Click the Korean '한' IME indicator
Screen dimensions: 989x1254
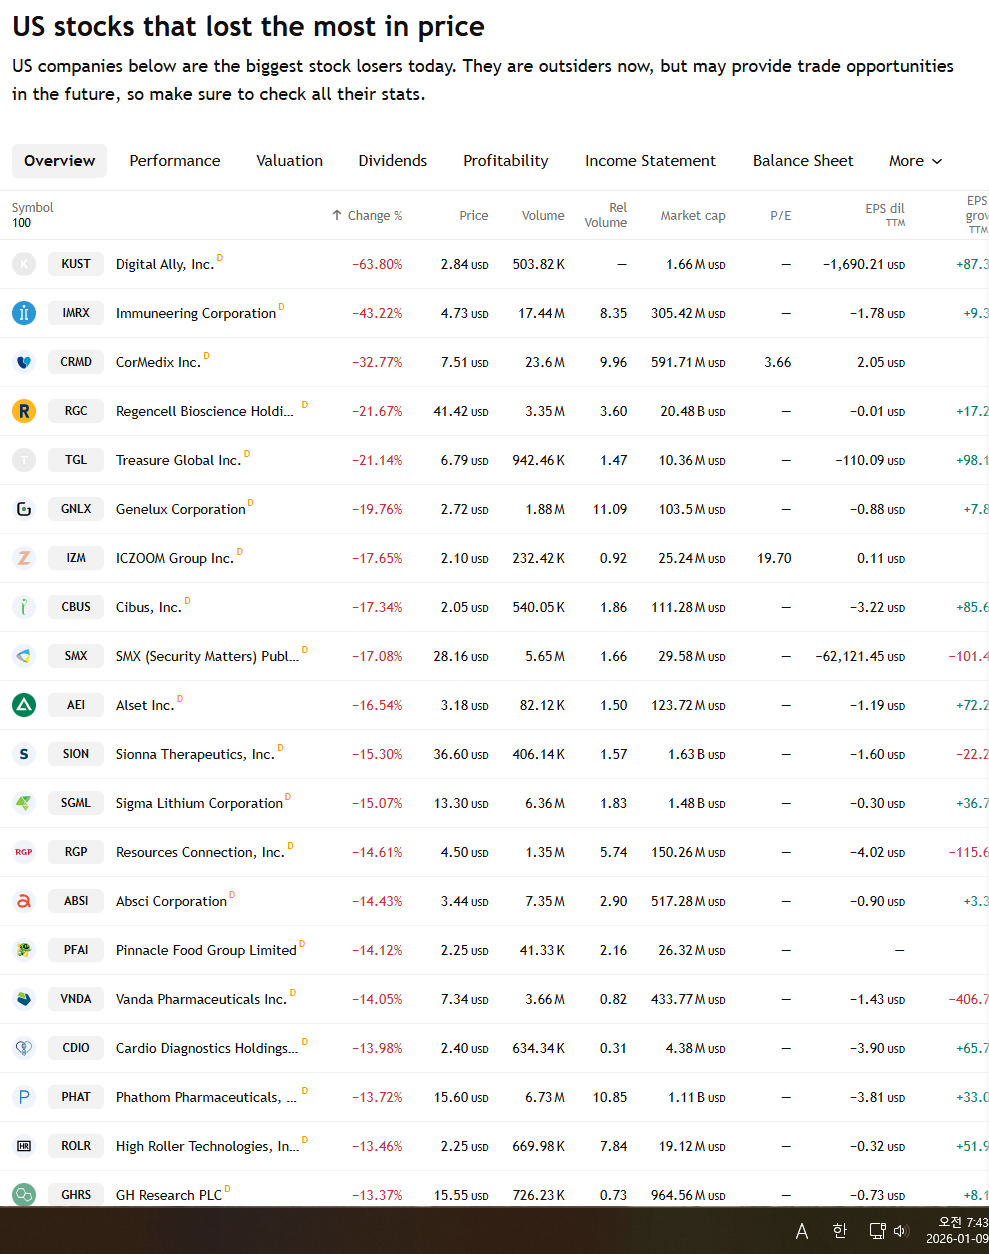click(840, 1231)
